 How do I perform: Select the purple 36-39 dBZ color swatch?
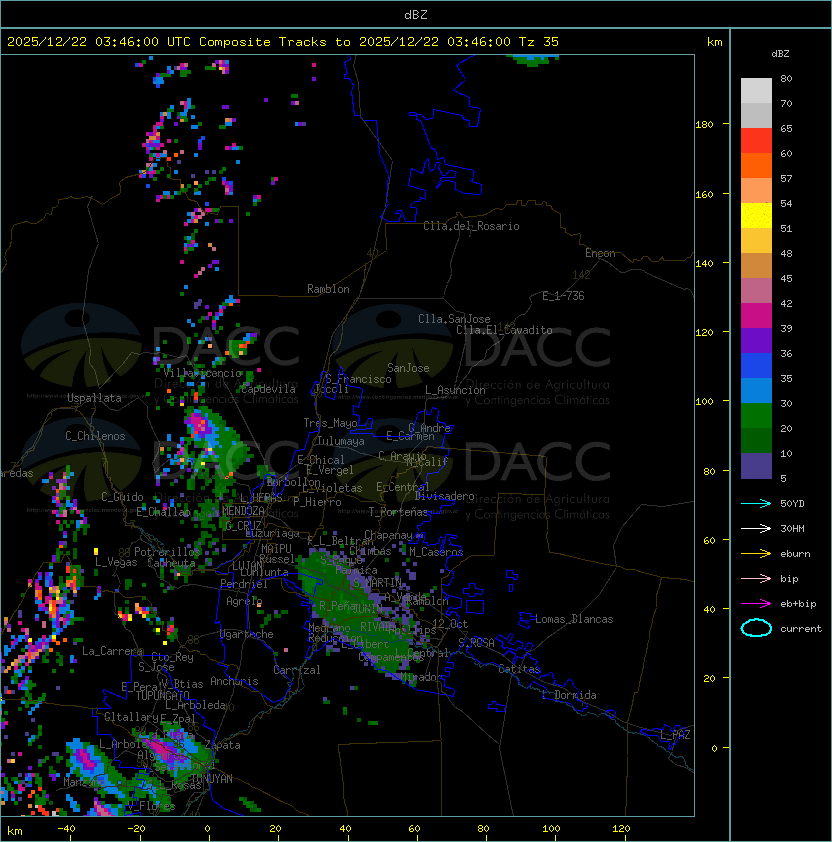click(756, 340)
